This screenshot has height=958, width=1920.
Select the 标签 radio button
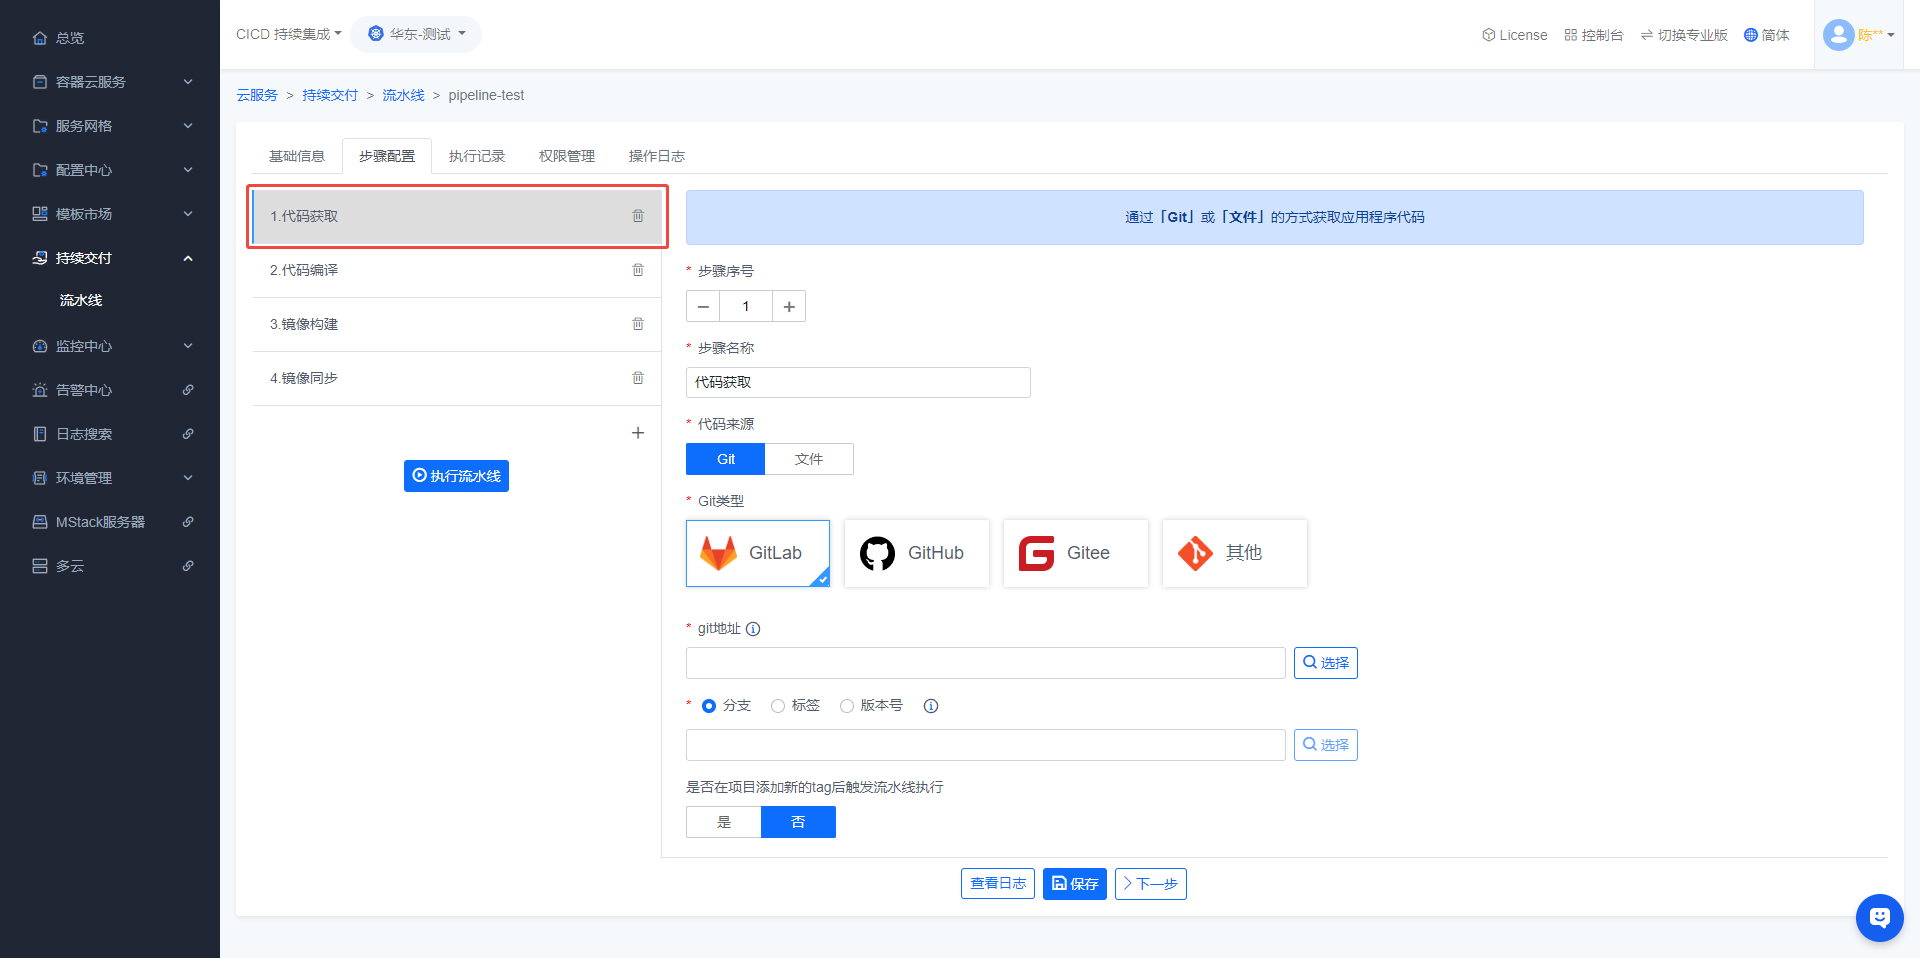[778, 706]
